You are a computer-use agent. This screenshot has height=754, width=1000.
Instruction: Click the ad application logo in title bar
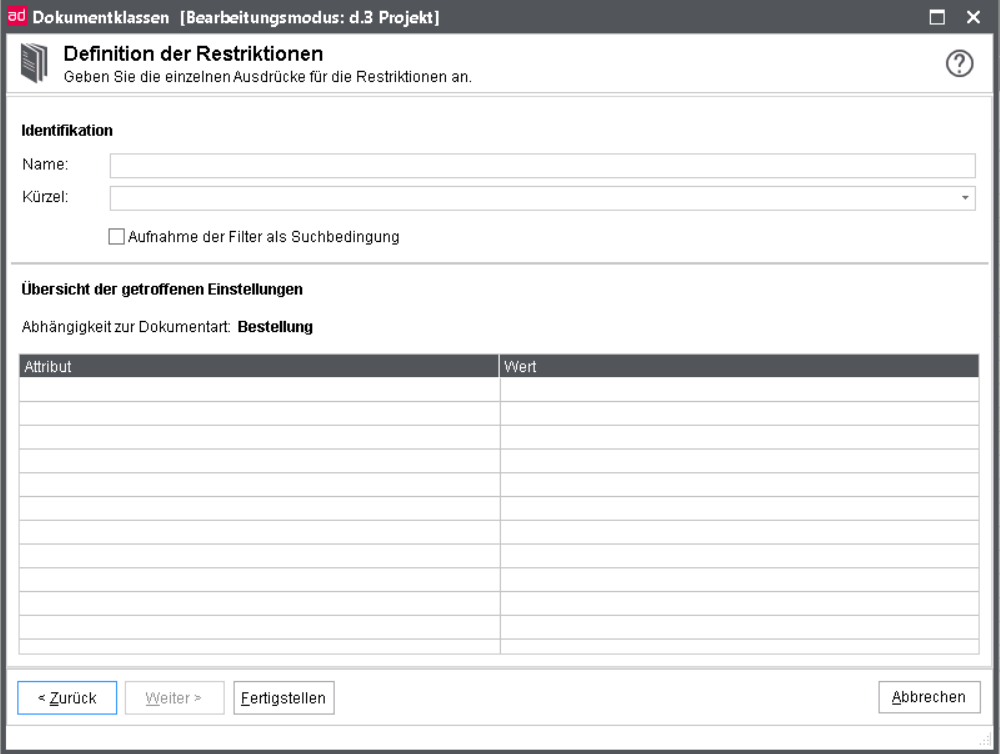click(17, 16)
